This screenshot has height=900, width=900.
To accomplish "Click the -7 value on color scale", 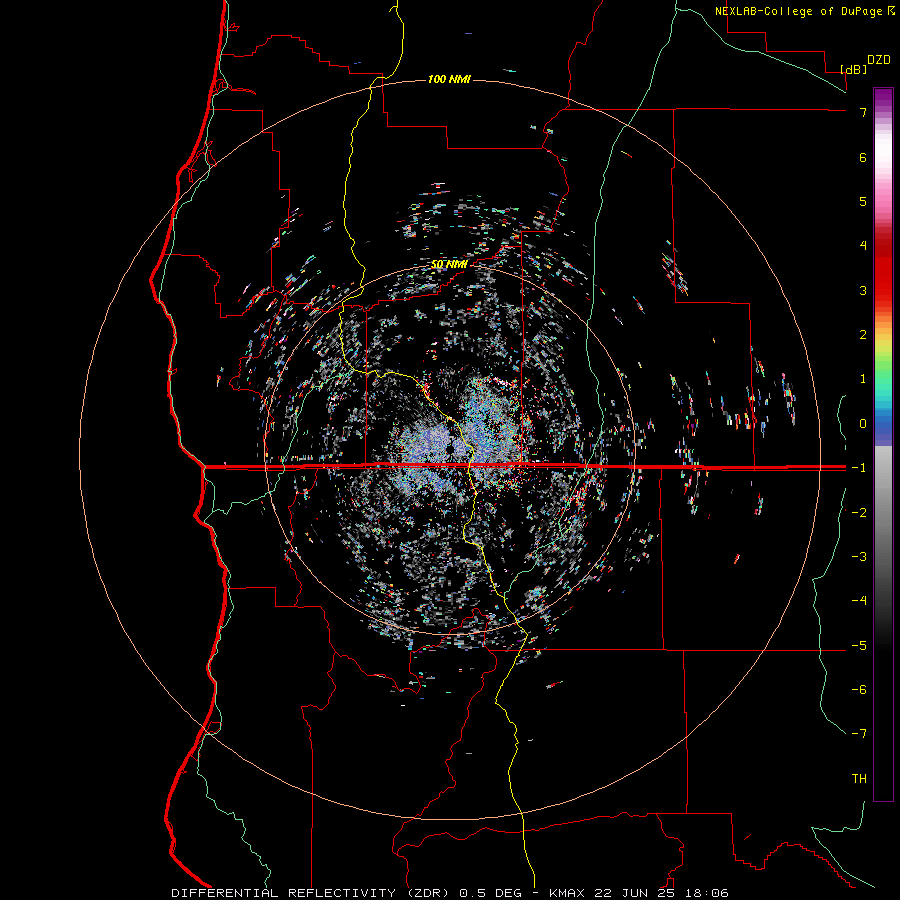I will [x=859, y=734].
